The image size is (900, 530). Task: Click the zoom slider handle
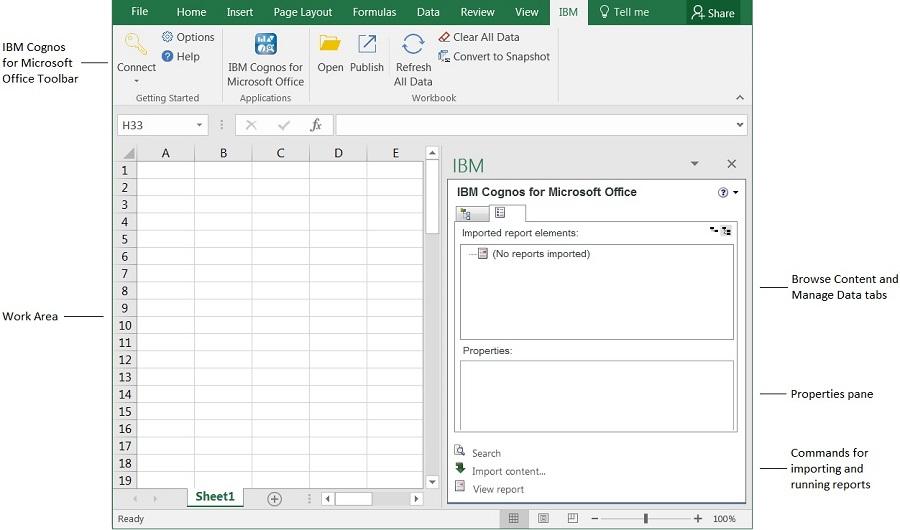(646, 519)
